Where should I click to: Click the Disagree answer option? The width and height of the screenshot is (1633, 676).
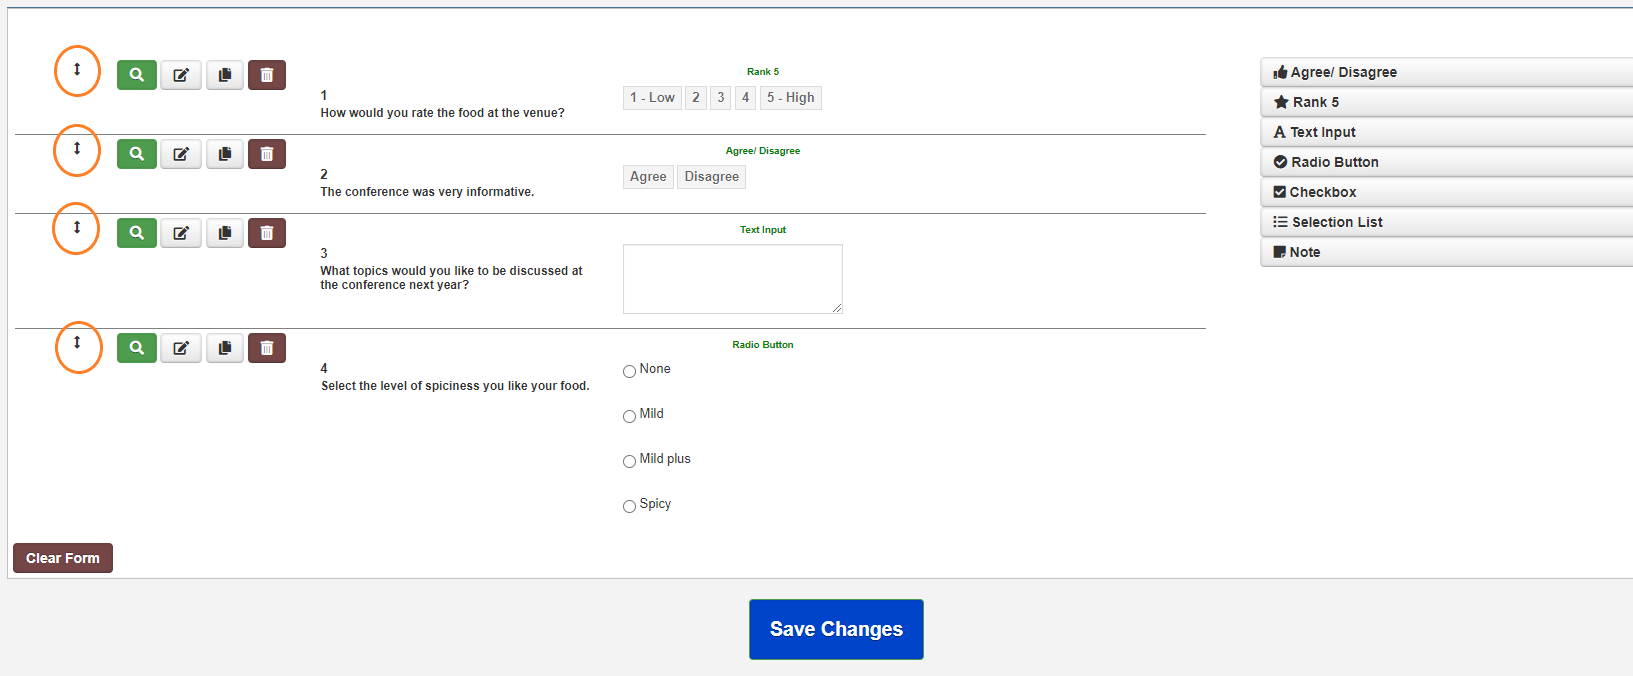tap(711, 177)
